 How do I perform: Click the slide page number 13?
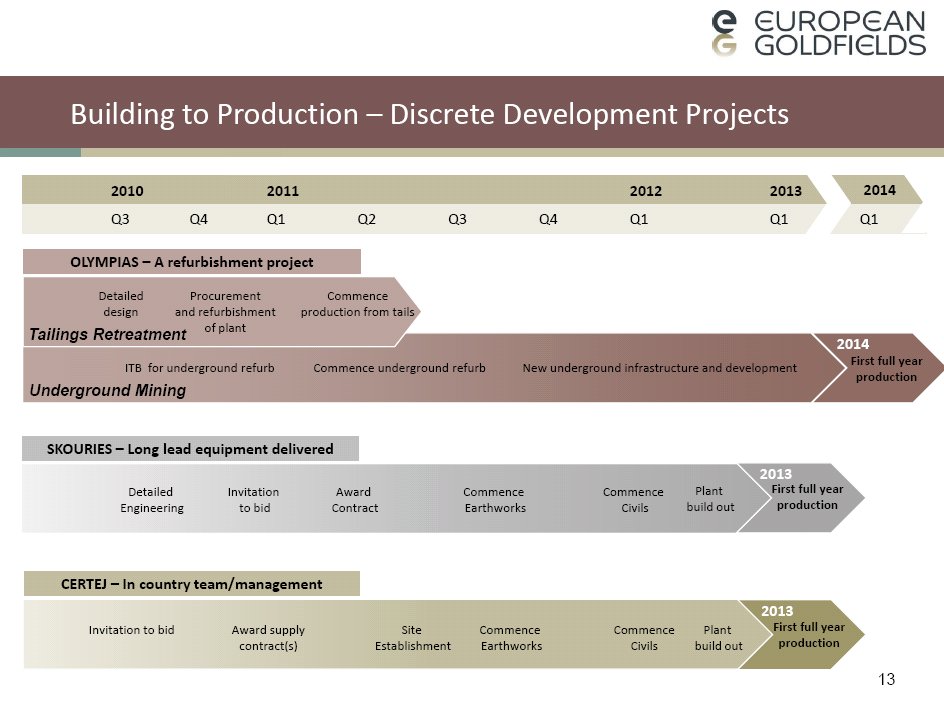point(886,679)
